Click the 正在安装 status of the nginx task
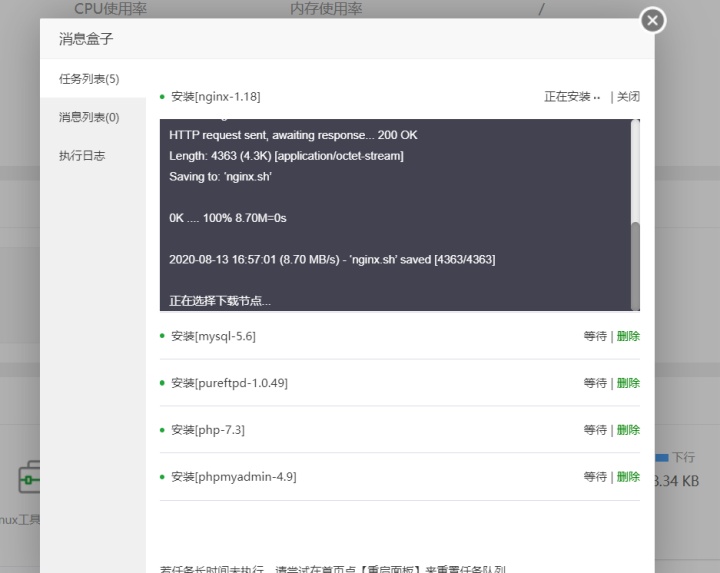The width and height of the screenshot is (720, 573). (572, 96)
